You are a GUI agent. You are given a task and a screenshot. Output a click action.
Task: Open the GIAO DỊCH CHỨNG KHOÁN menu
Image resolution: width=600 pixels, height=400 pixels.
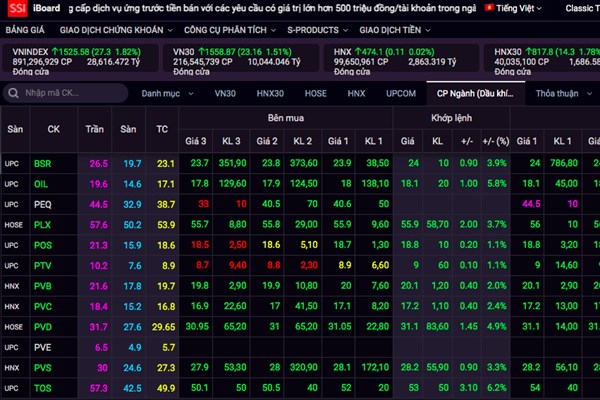click(104, 30)
